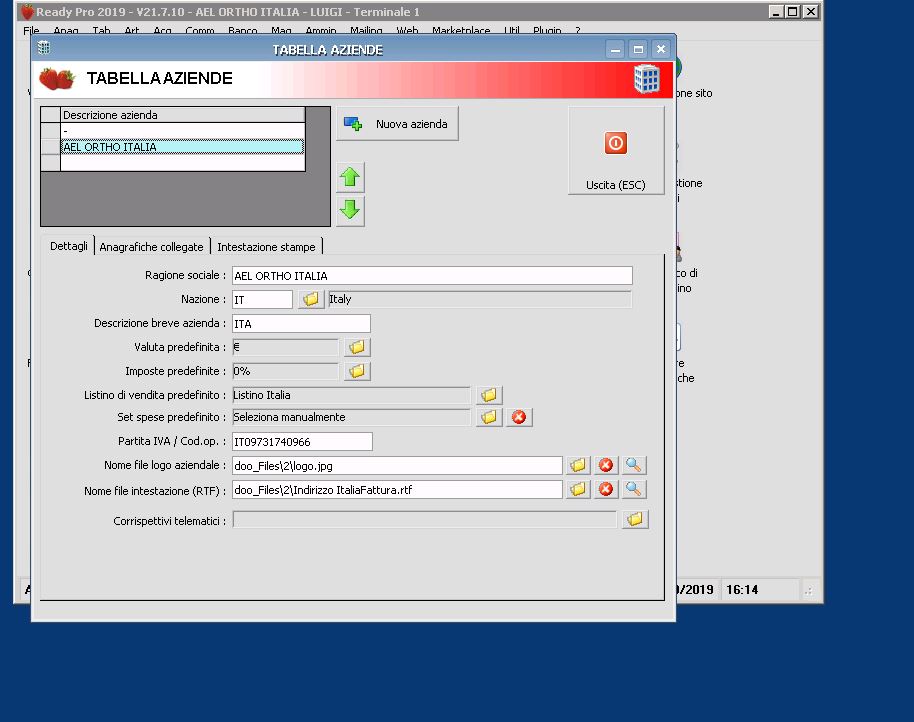
Task: Open Corrispettivi telematici folder picker
Action: point(635,519)
